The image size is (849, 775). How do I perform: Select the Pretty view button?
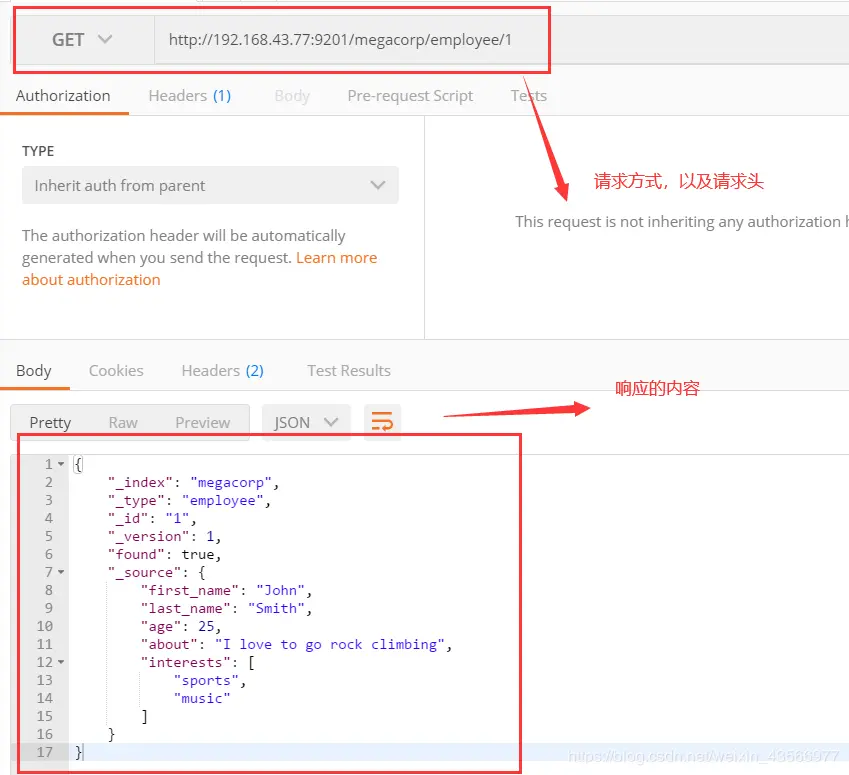[x=50, y=422]
